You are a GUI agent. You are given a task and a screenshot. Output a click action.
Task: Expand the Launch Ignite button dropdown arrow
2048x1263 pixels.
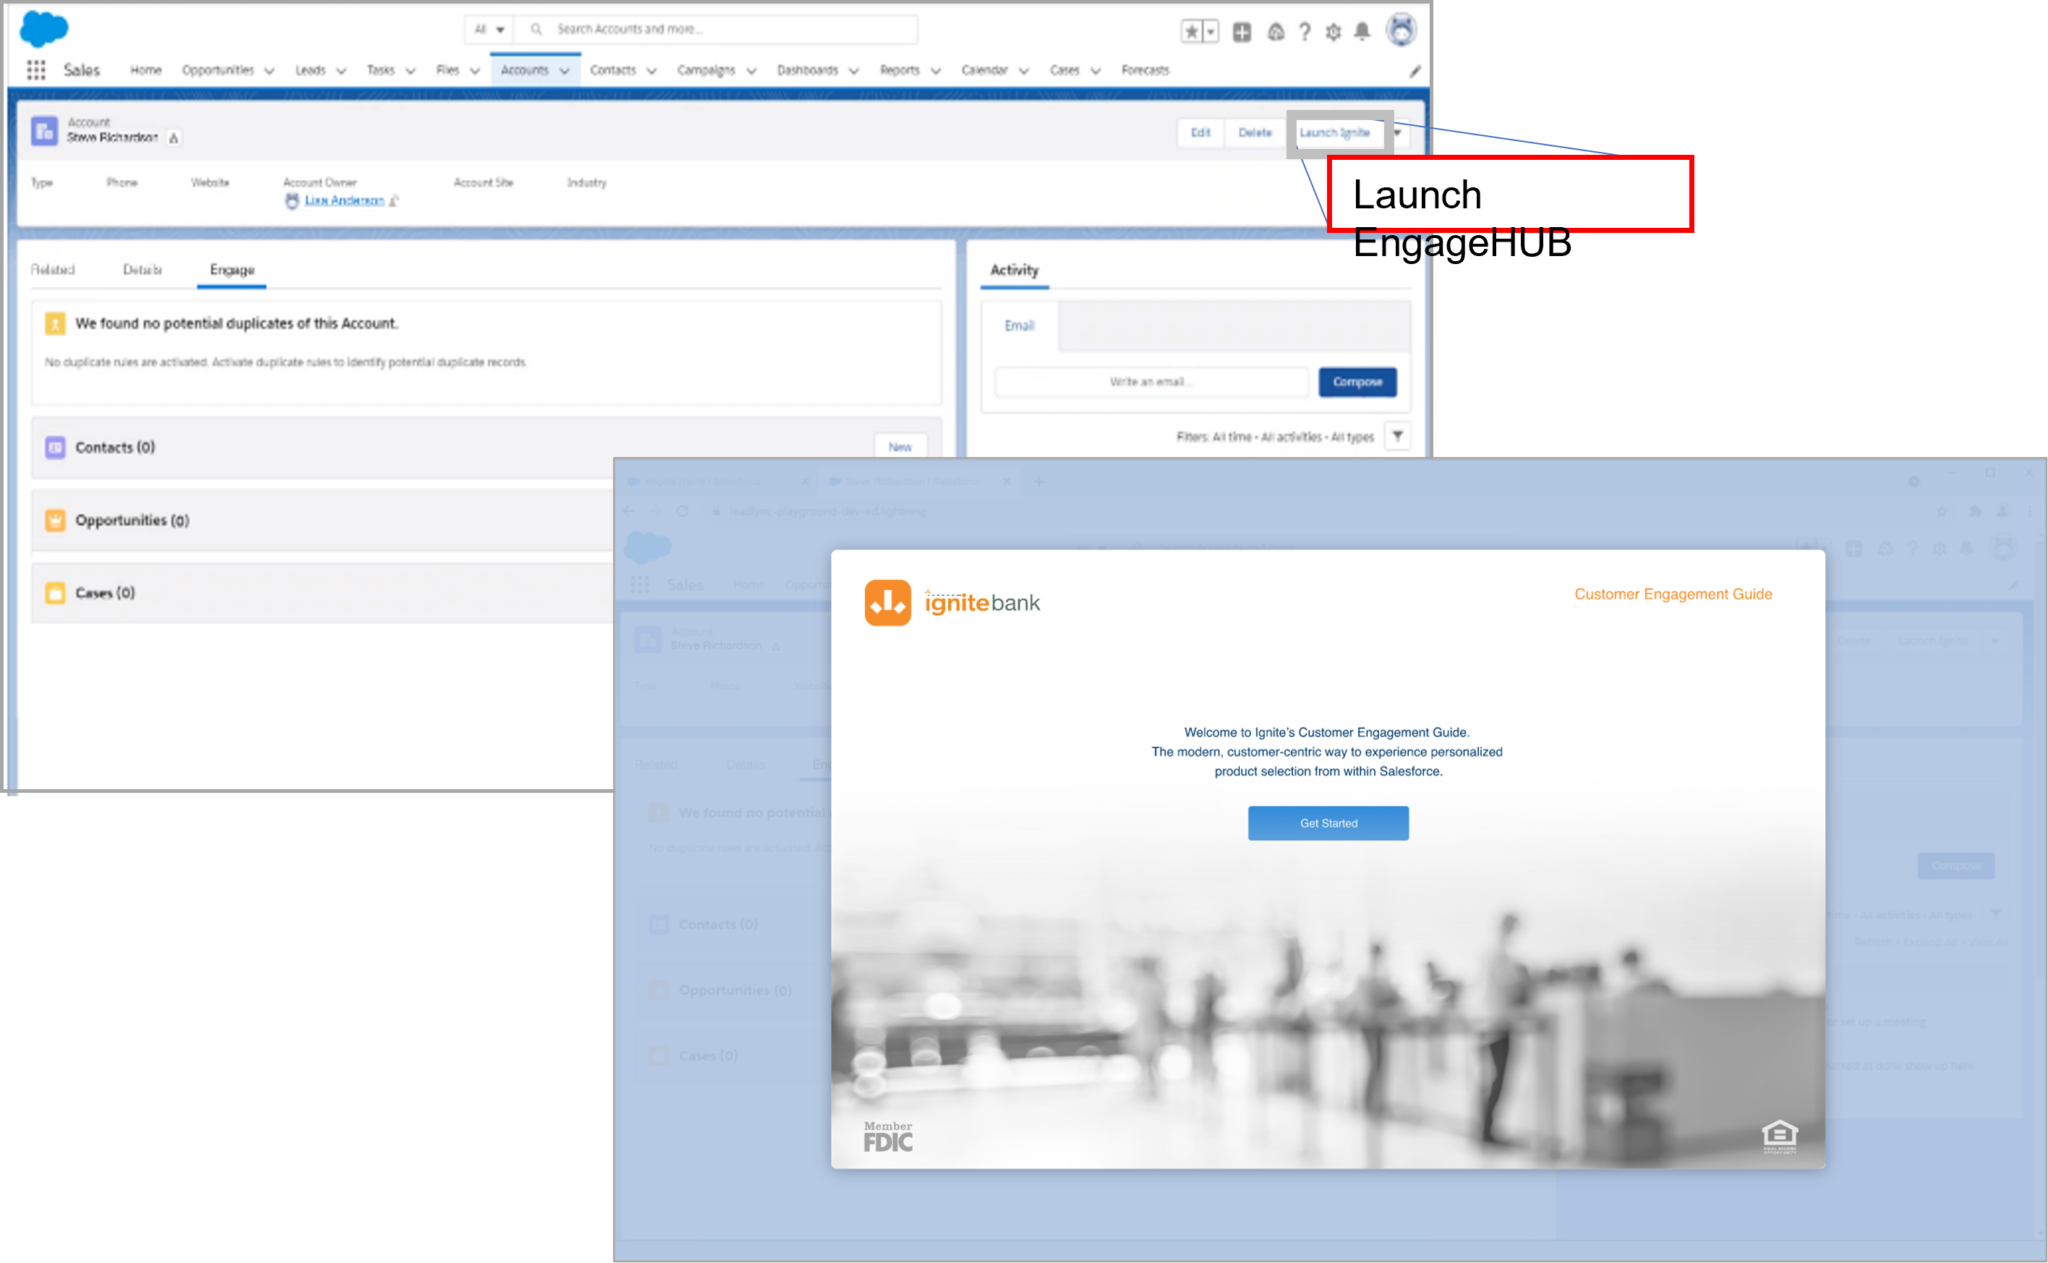pyautogui.click(x=1397, y=132)
